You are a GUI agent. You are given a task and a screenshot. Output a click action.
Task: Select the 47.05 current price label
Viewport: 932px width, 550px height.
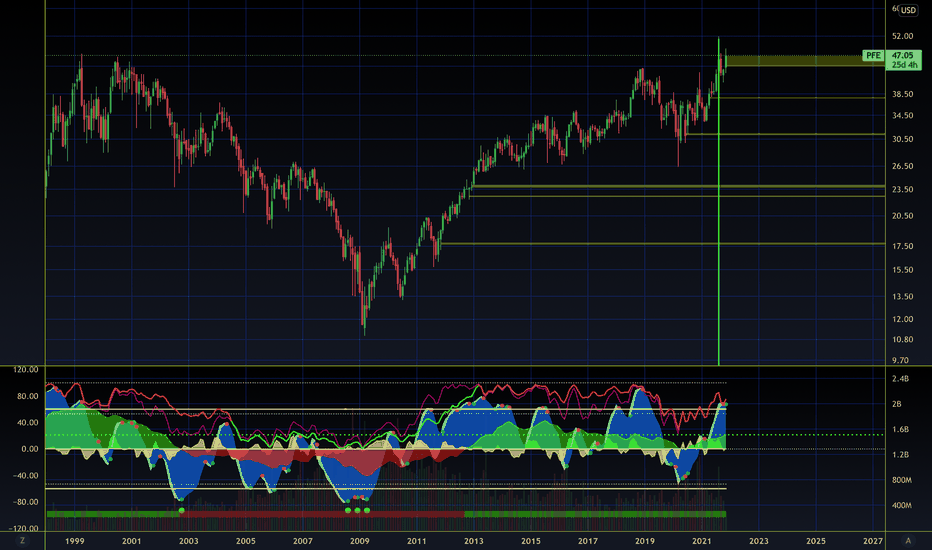[903, 55]
